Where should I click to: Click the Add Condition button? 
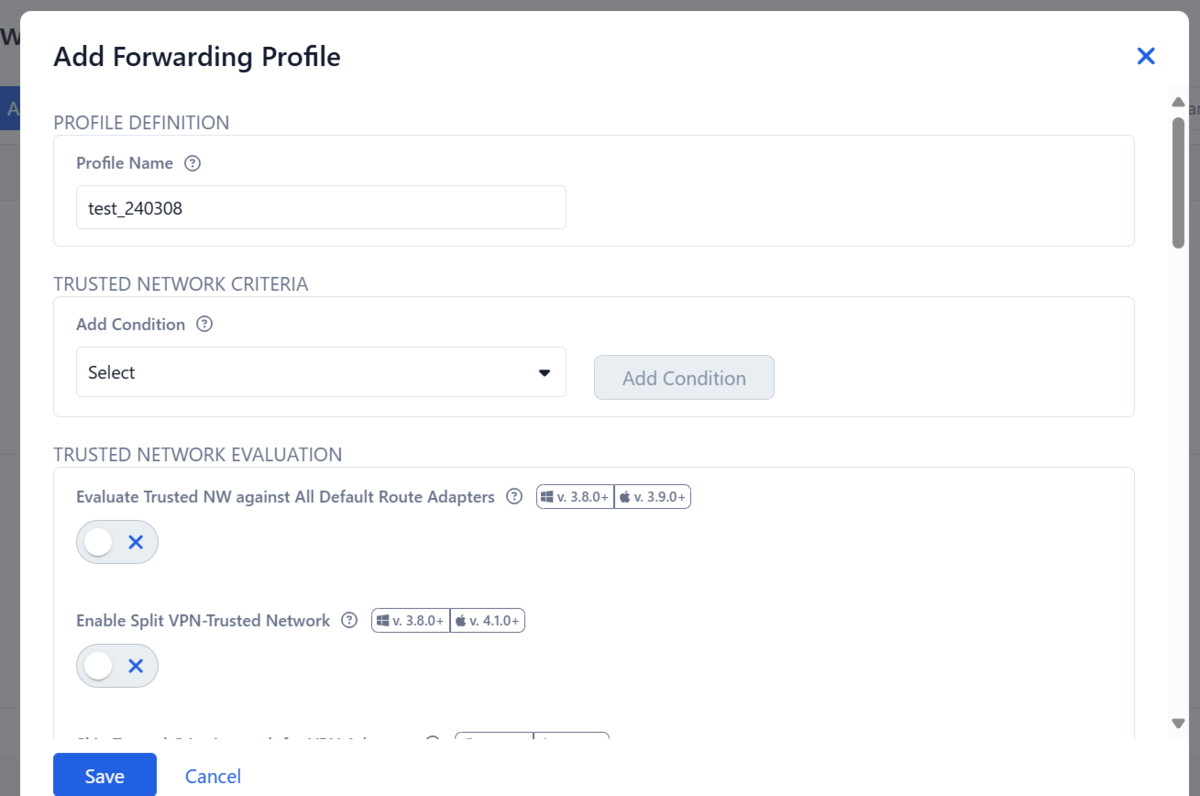[684, 377]
